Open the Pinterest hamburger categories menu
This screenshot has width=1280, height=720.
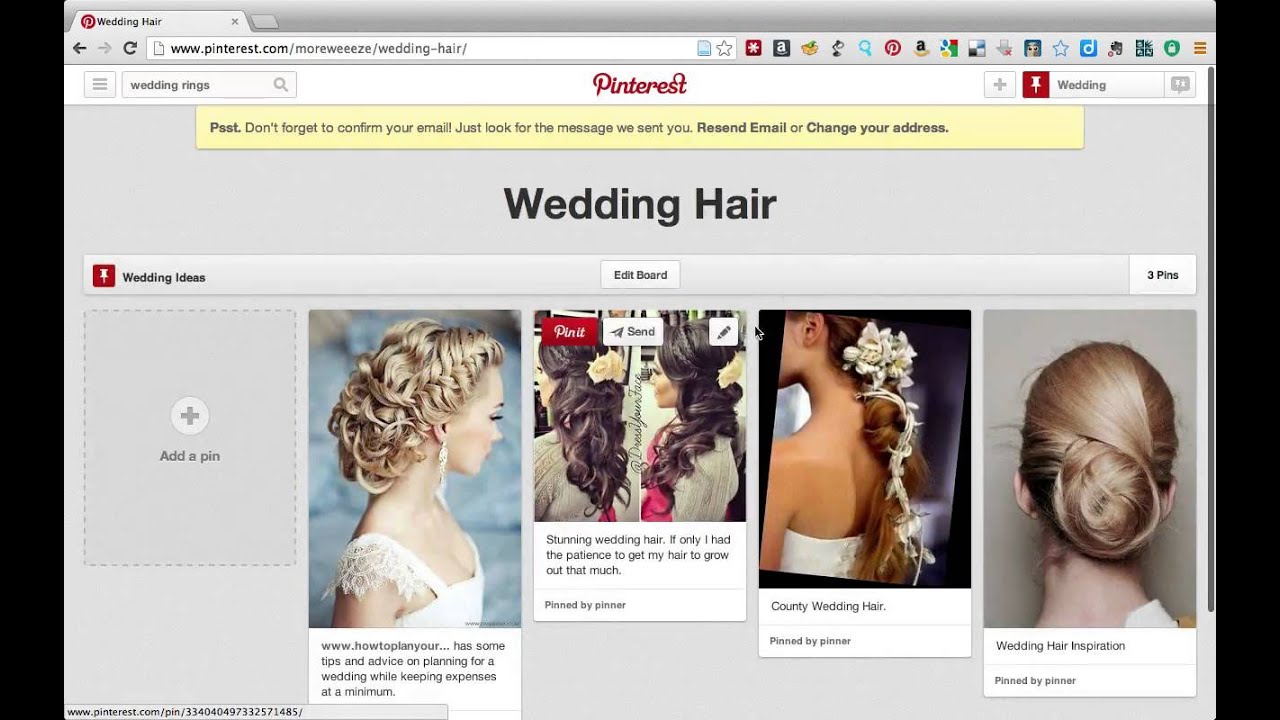[x=100, y=85]
